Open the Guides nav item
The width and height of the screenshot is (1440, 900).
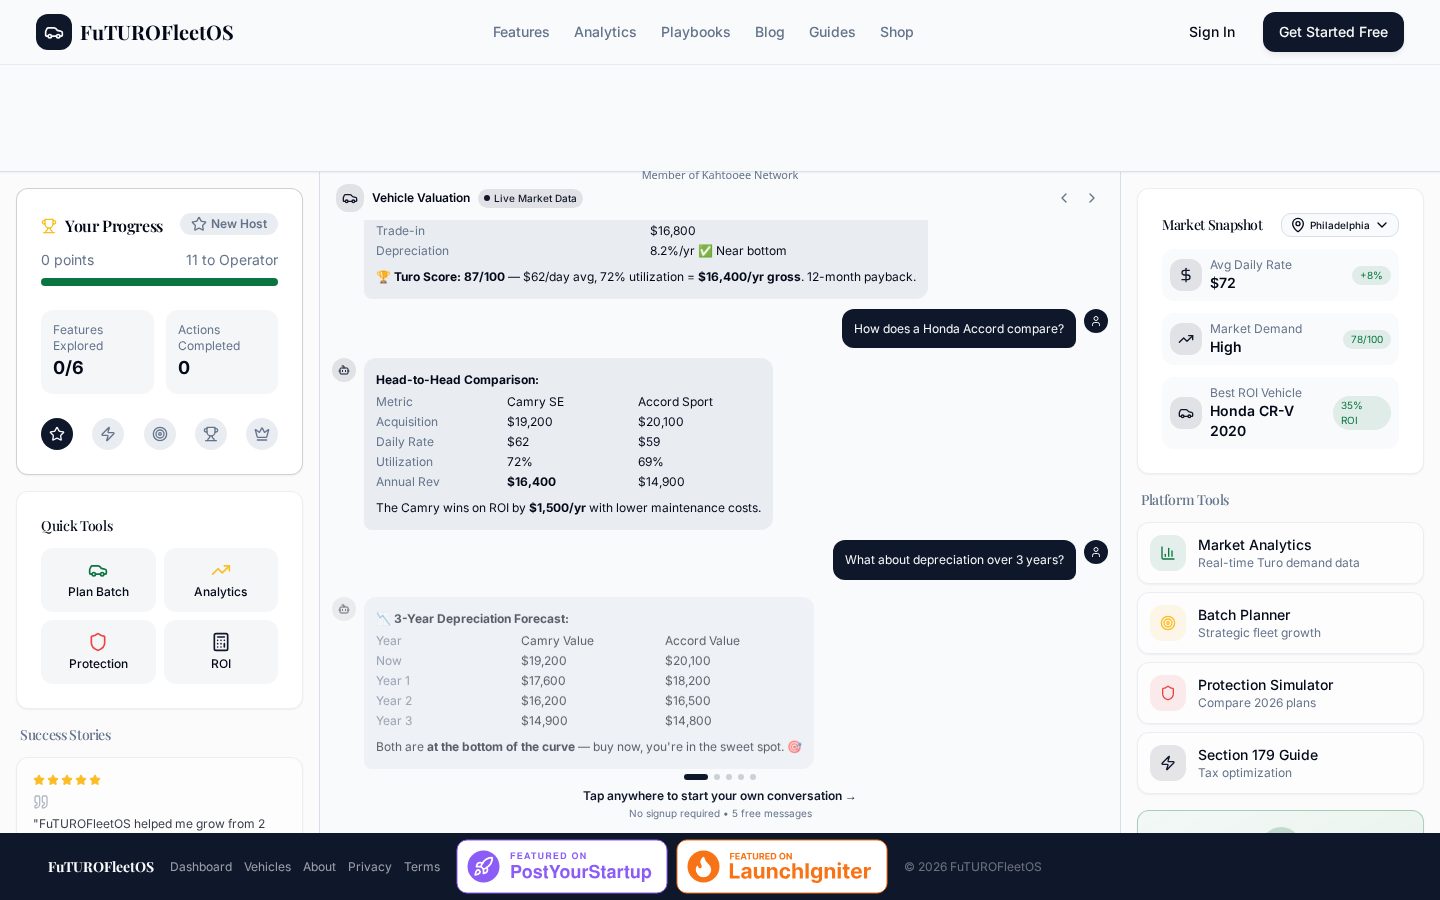(x=832, y=32)
